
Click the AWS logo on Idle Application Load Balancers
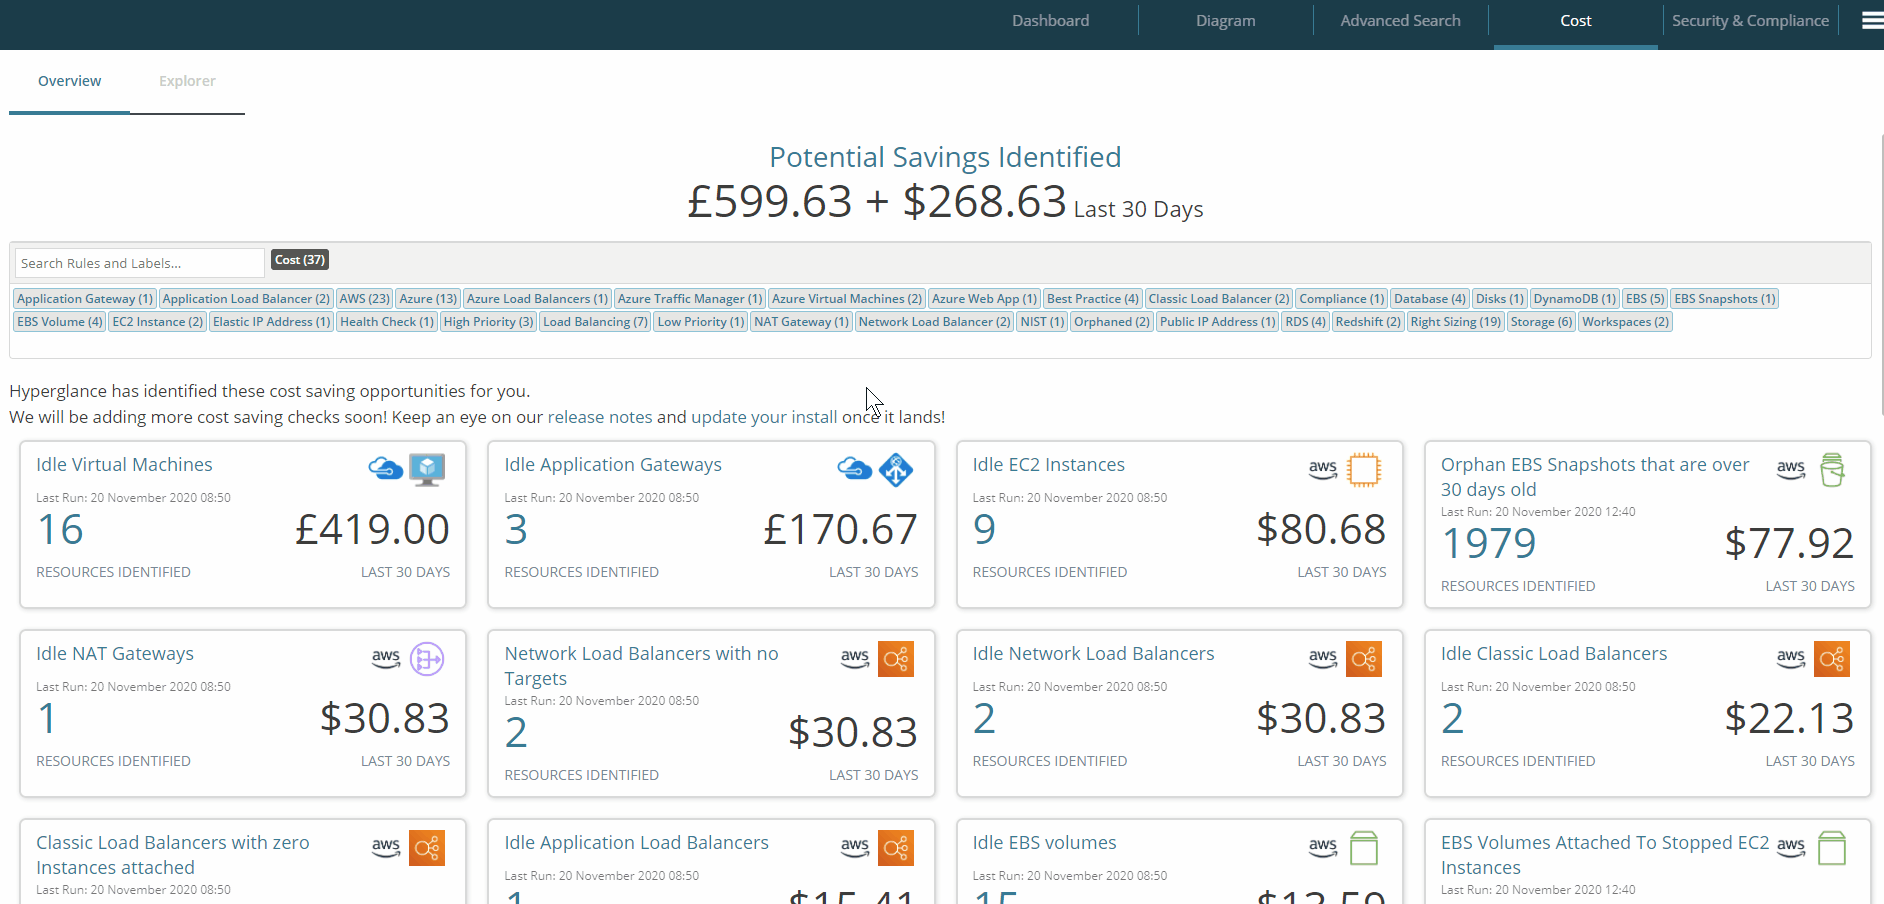tap(855, 847)
